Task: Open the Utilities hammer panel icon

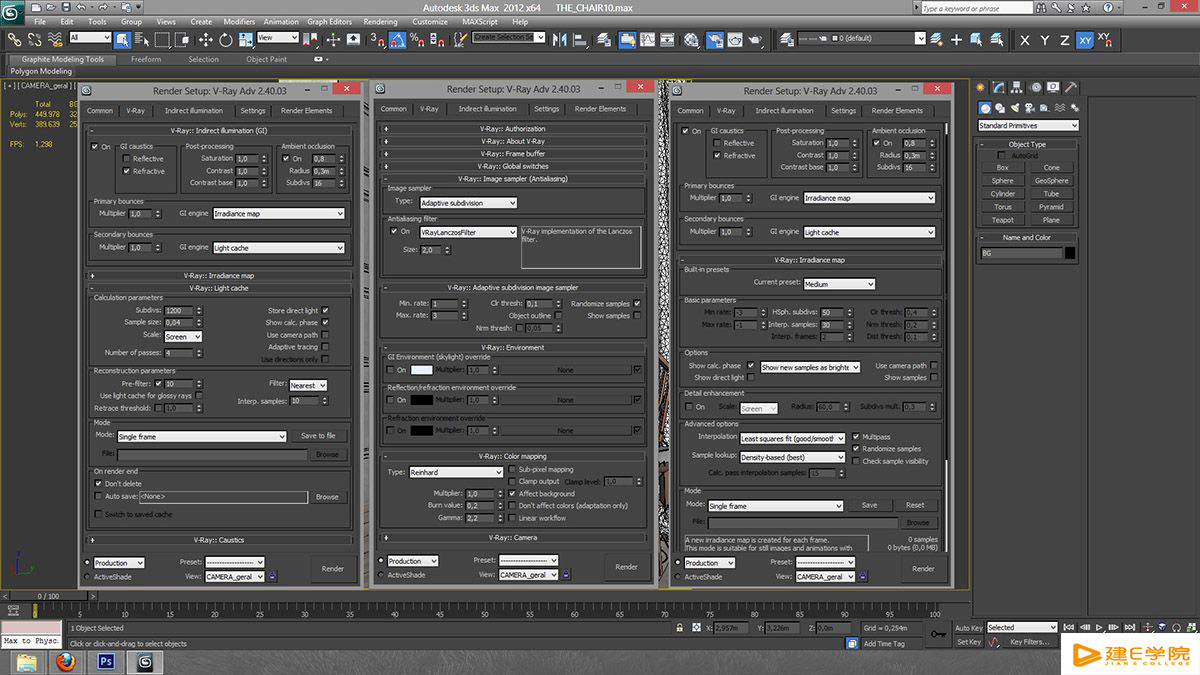Action: (x=1069, y=87)
